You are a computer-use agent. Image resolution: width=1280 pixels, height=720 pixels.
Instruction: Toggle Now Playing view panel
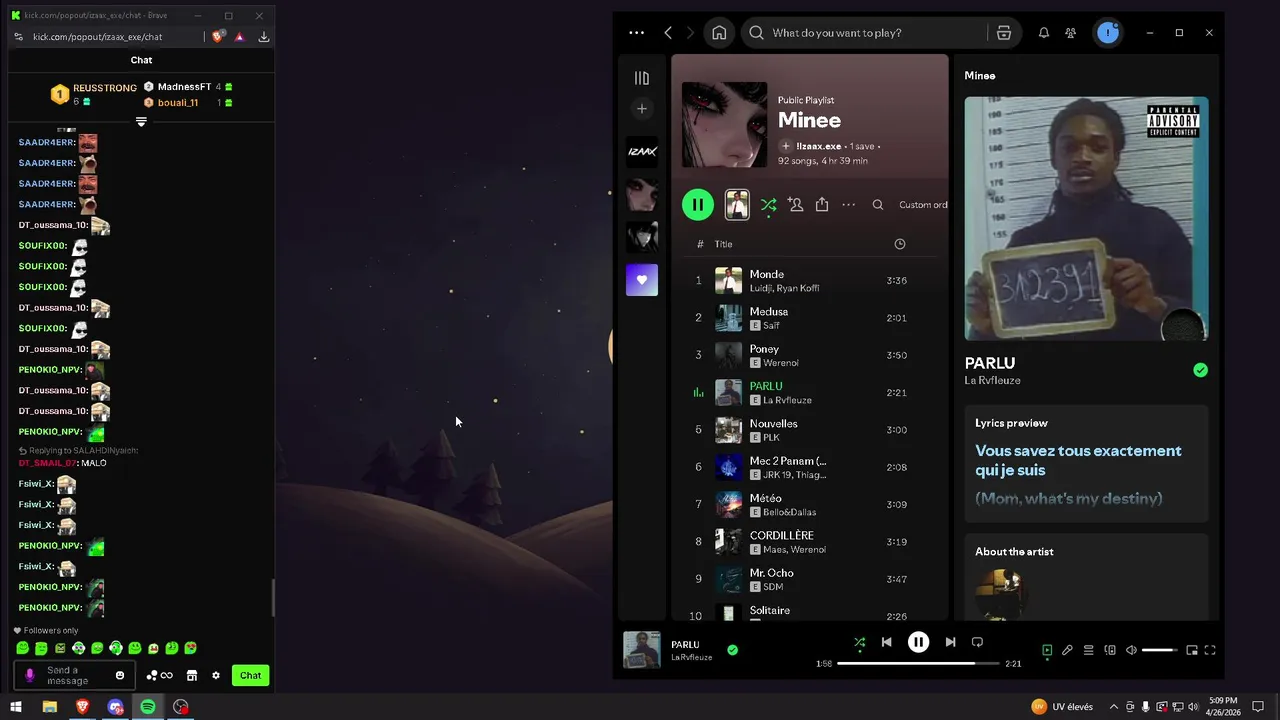(x=1047, y=650)
